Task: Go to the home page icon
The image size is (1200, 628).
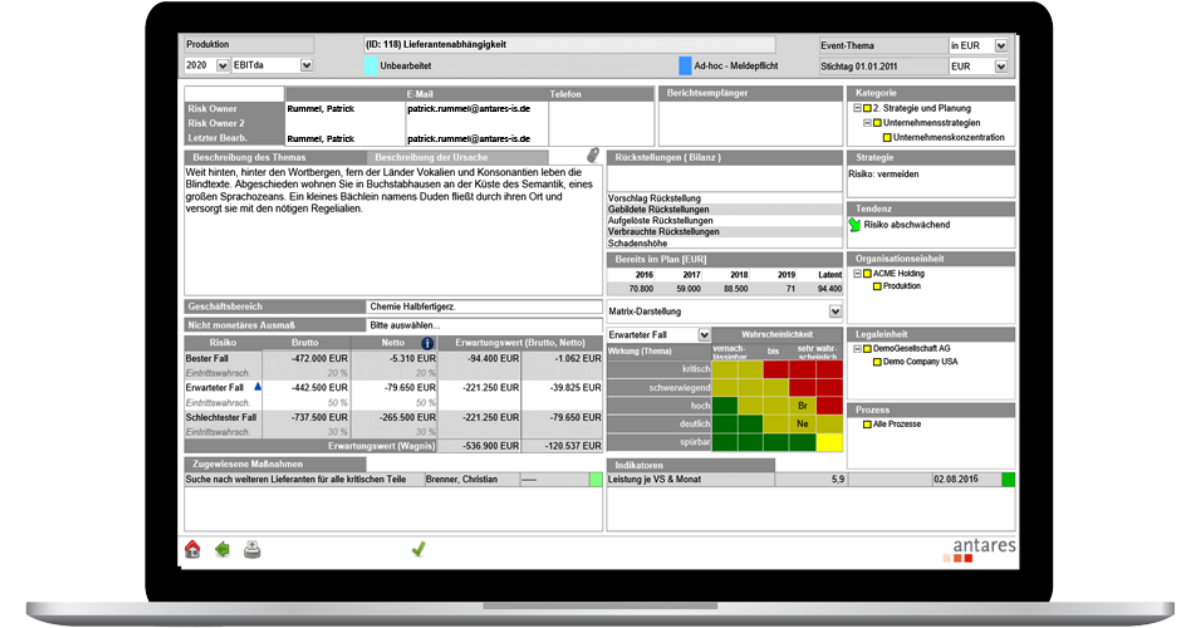Action: [x=193, y=548]
